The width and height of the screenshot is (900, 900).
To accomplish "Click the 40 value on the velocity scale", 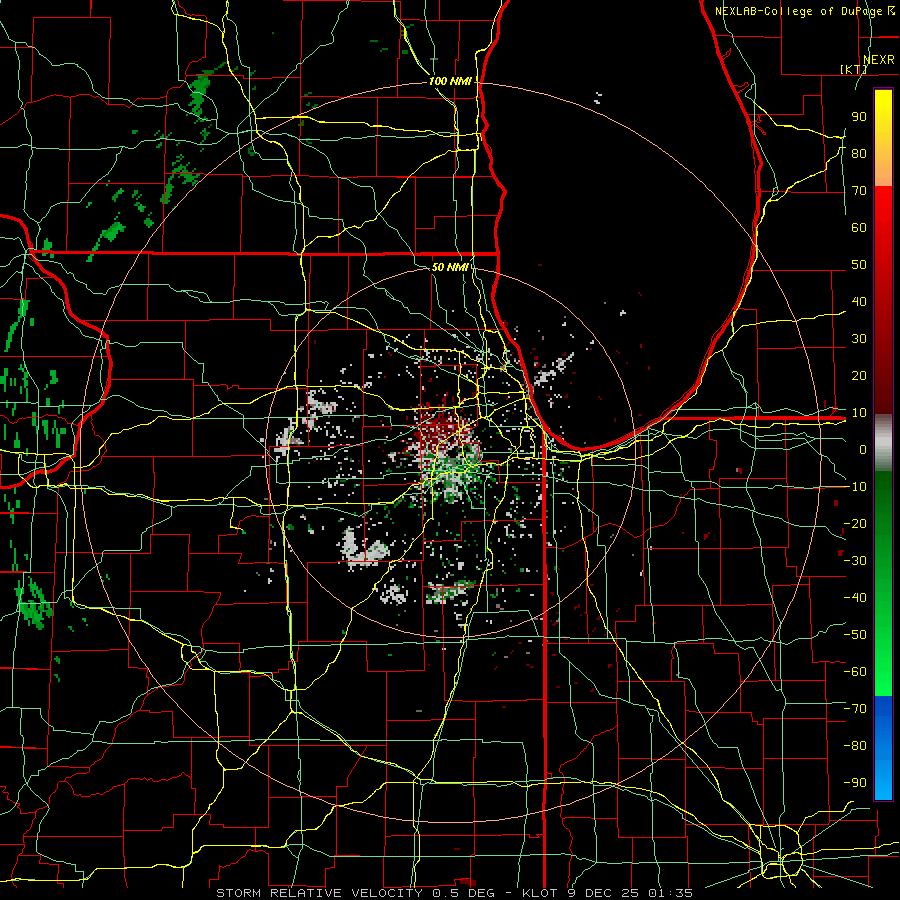I will coord(859,301).
